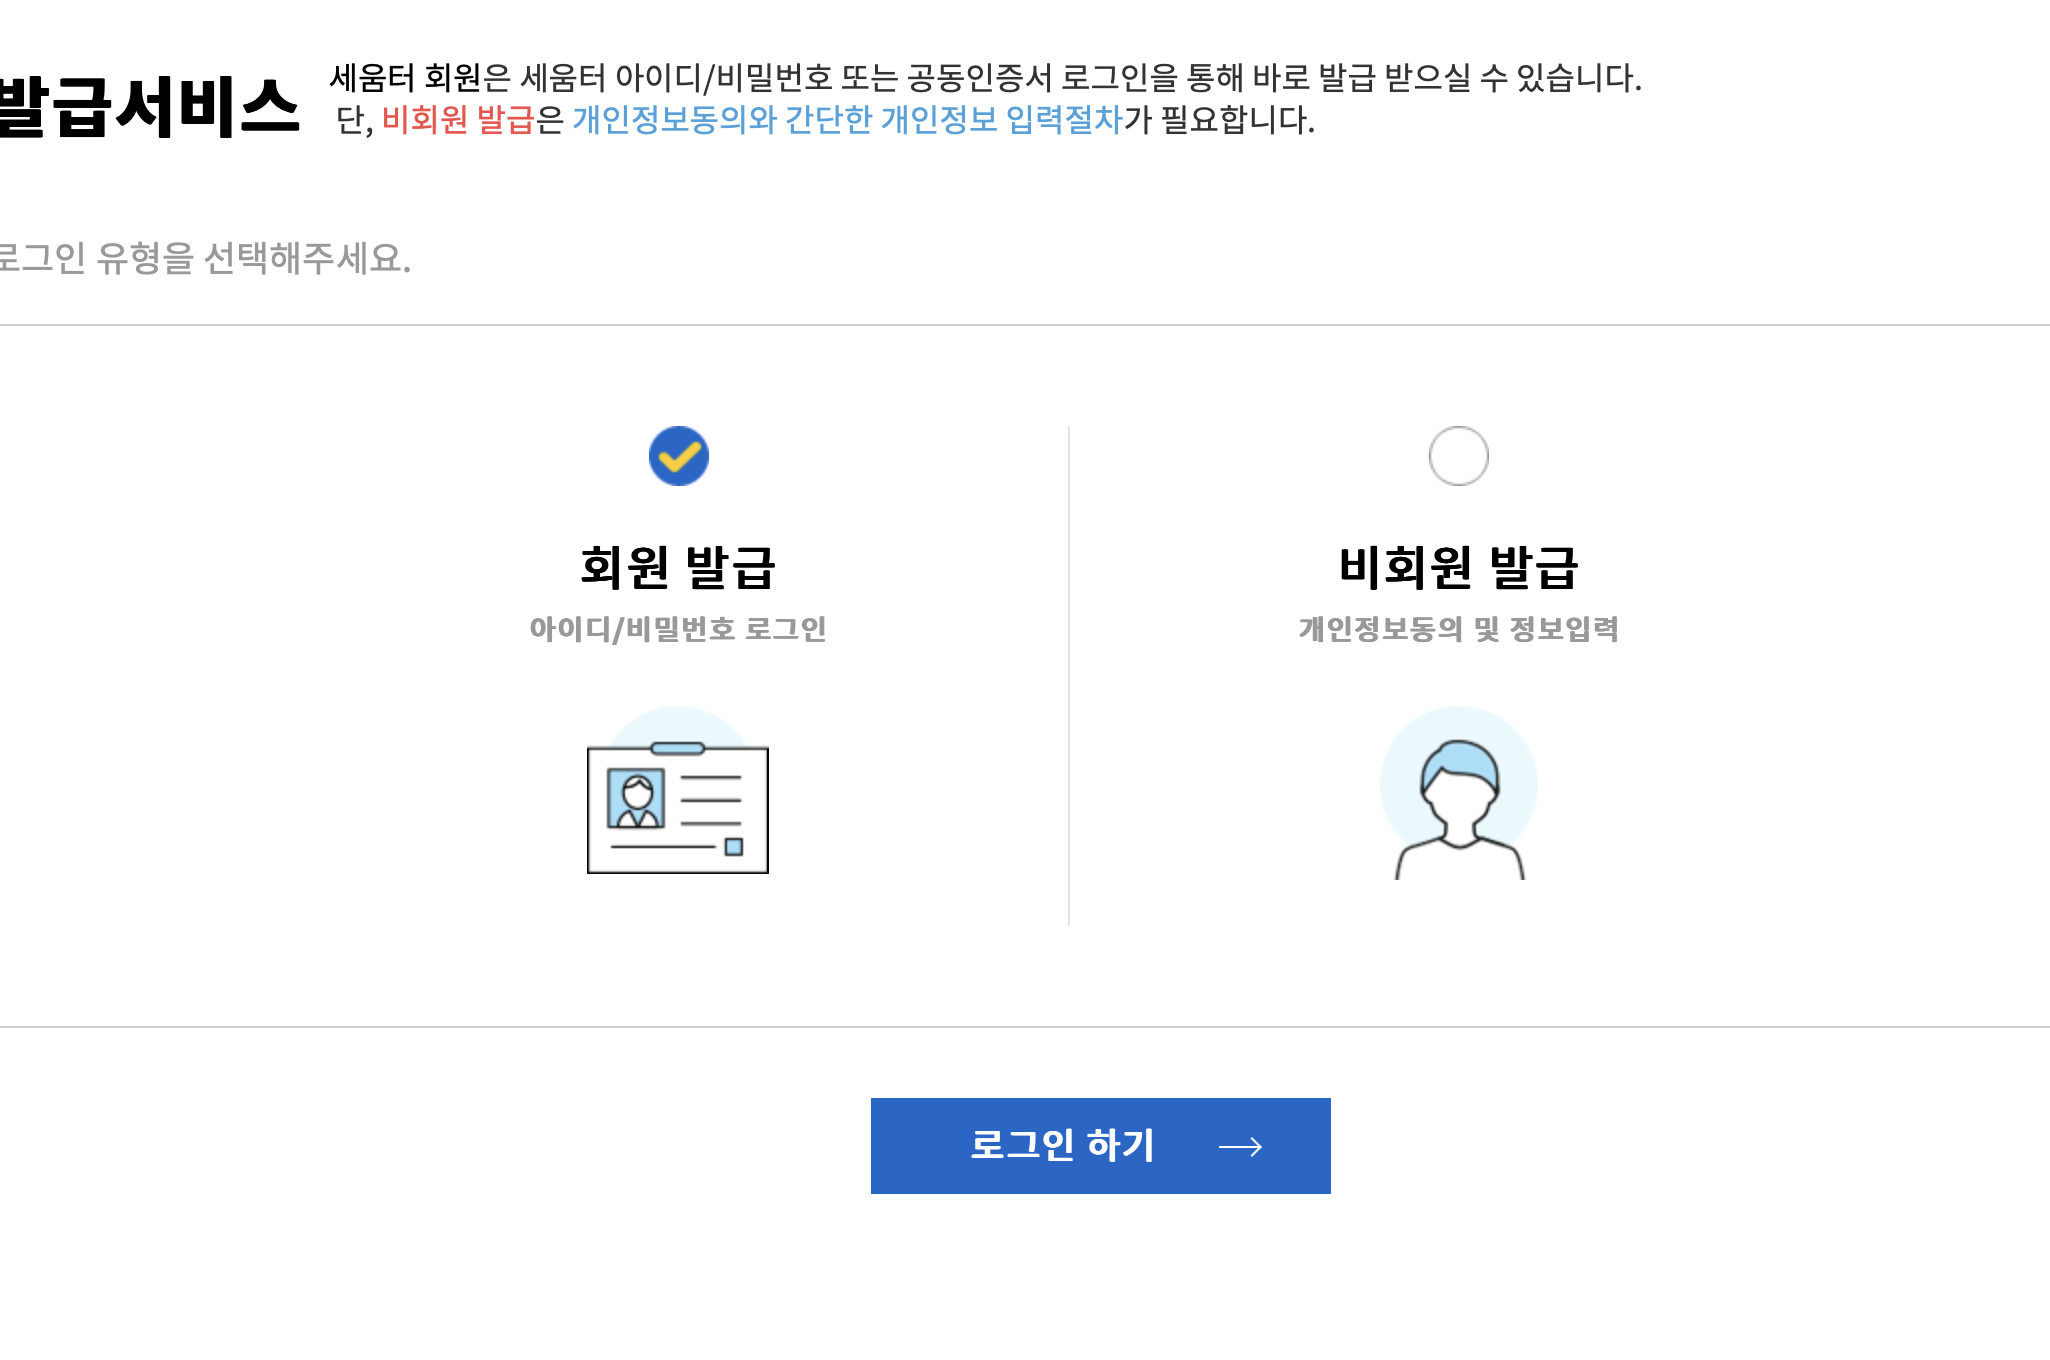This screenshot has width=2050, height=1360.
Task: Click the yellow checkmark in blue circle
Action: click(678, 456)
